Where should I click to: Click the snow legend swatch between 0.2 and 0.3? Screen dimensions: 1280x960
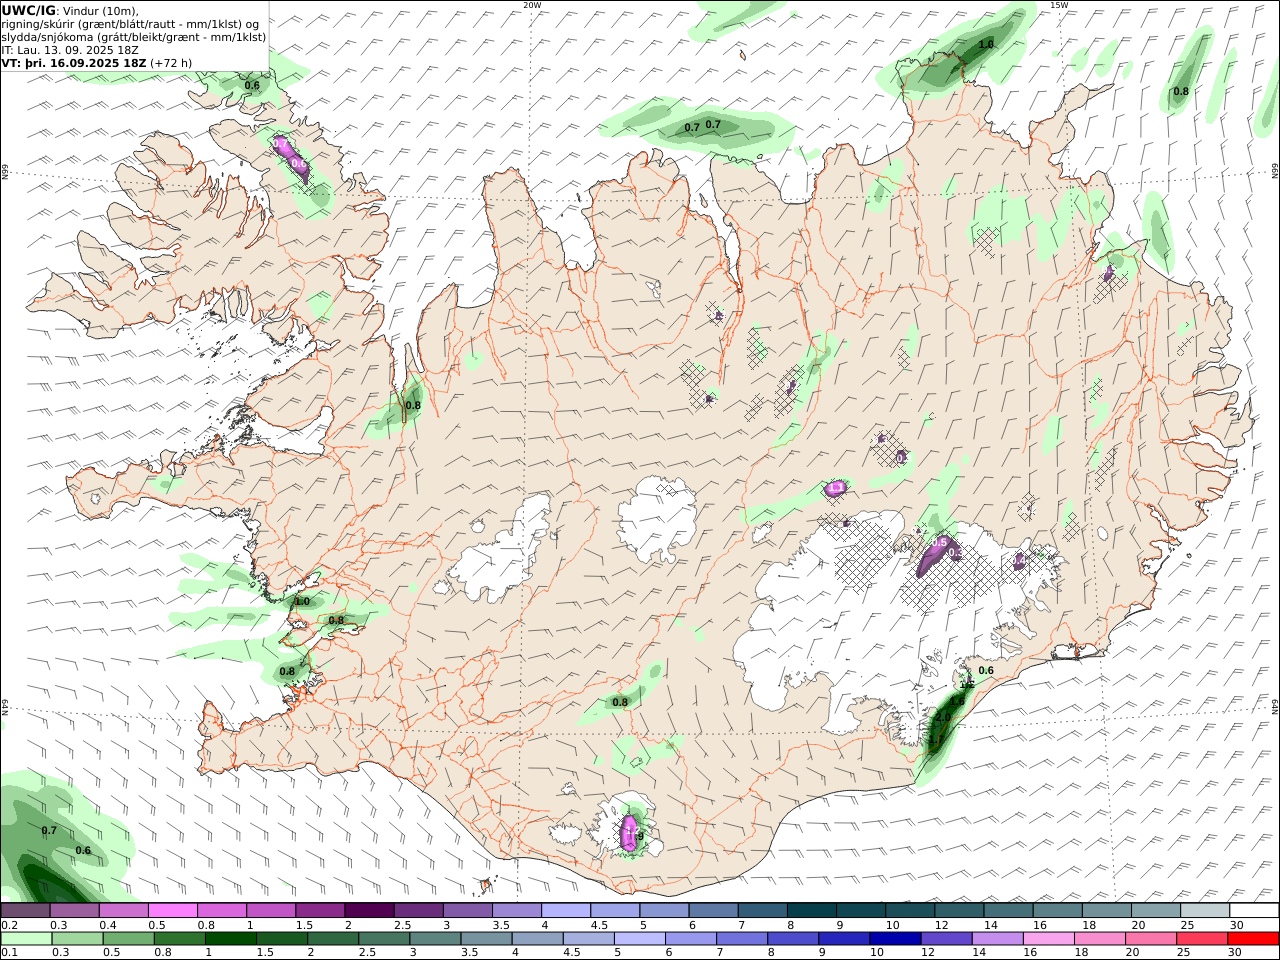pyautogui.click(x=25, y=910)
